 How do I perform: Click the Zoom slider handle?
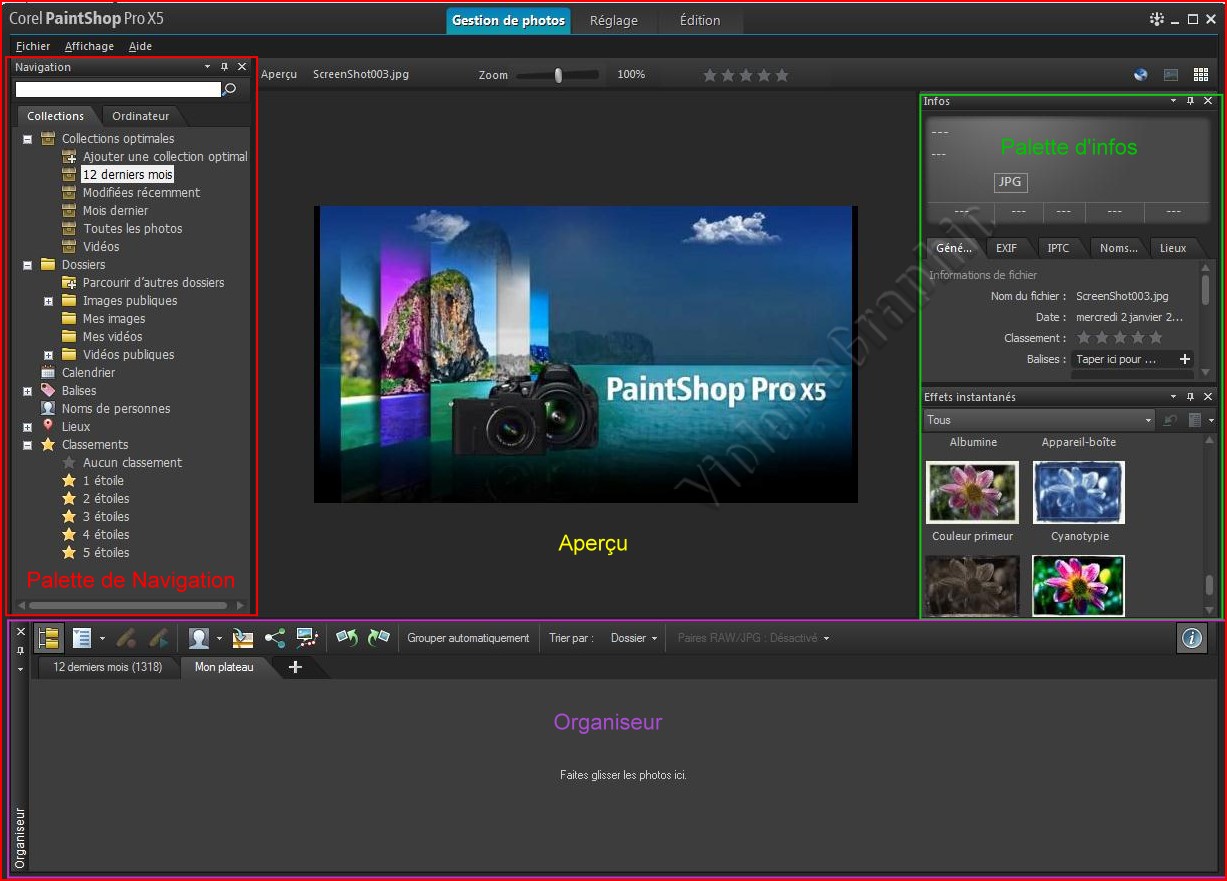point(558,75)
